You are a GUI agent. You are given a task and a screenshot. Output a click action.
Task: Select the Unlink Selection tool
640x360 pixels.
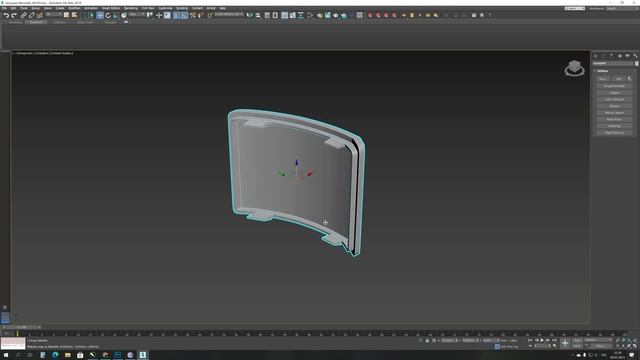click(31, 15)
